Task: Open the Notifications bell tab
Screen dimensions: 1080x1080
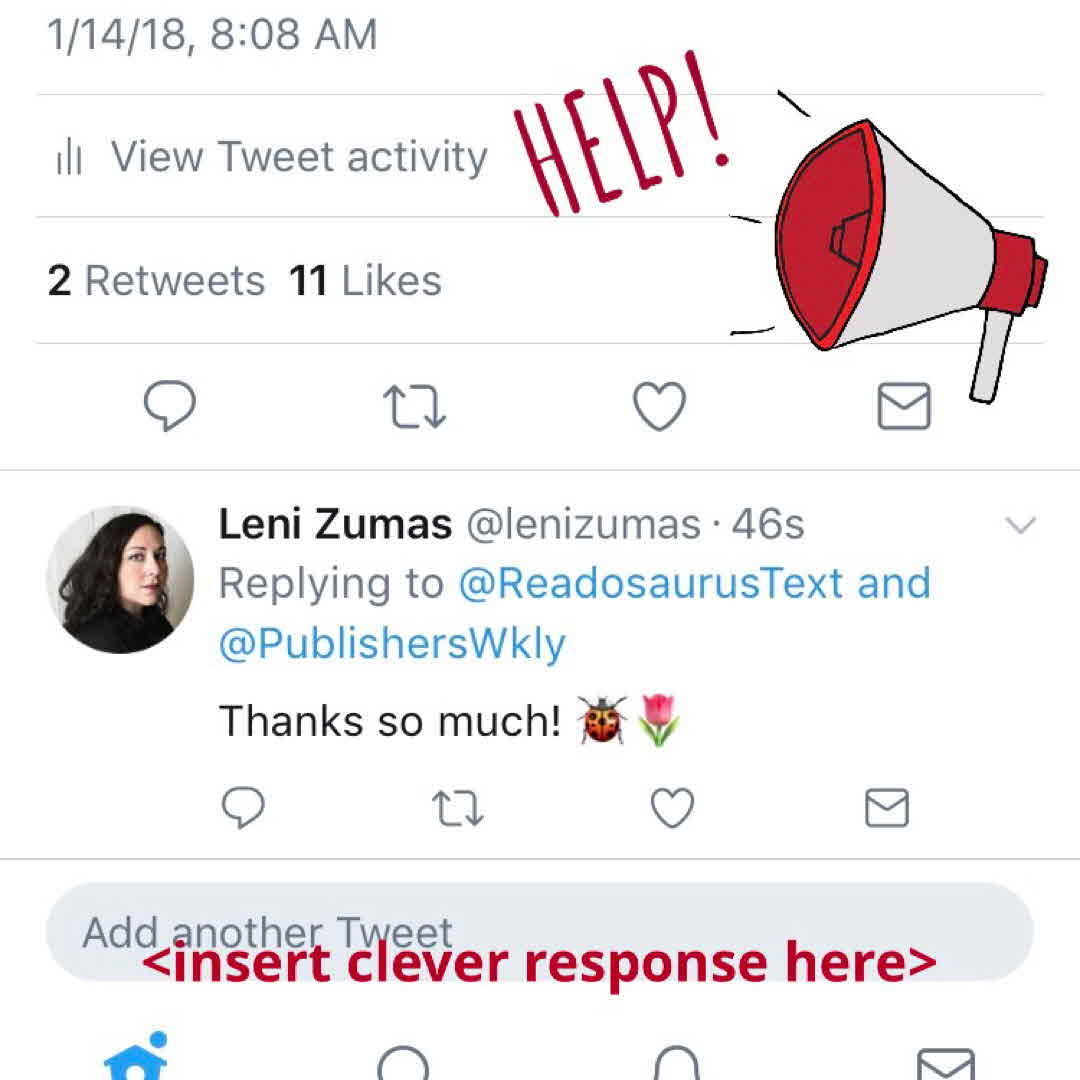Action: pos(676,1064)
